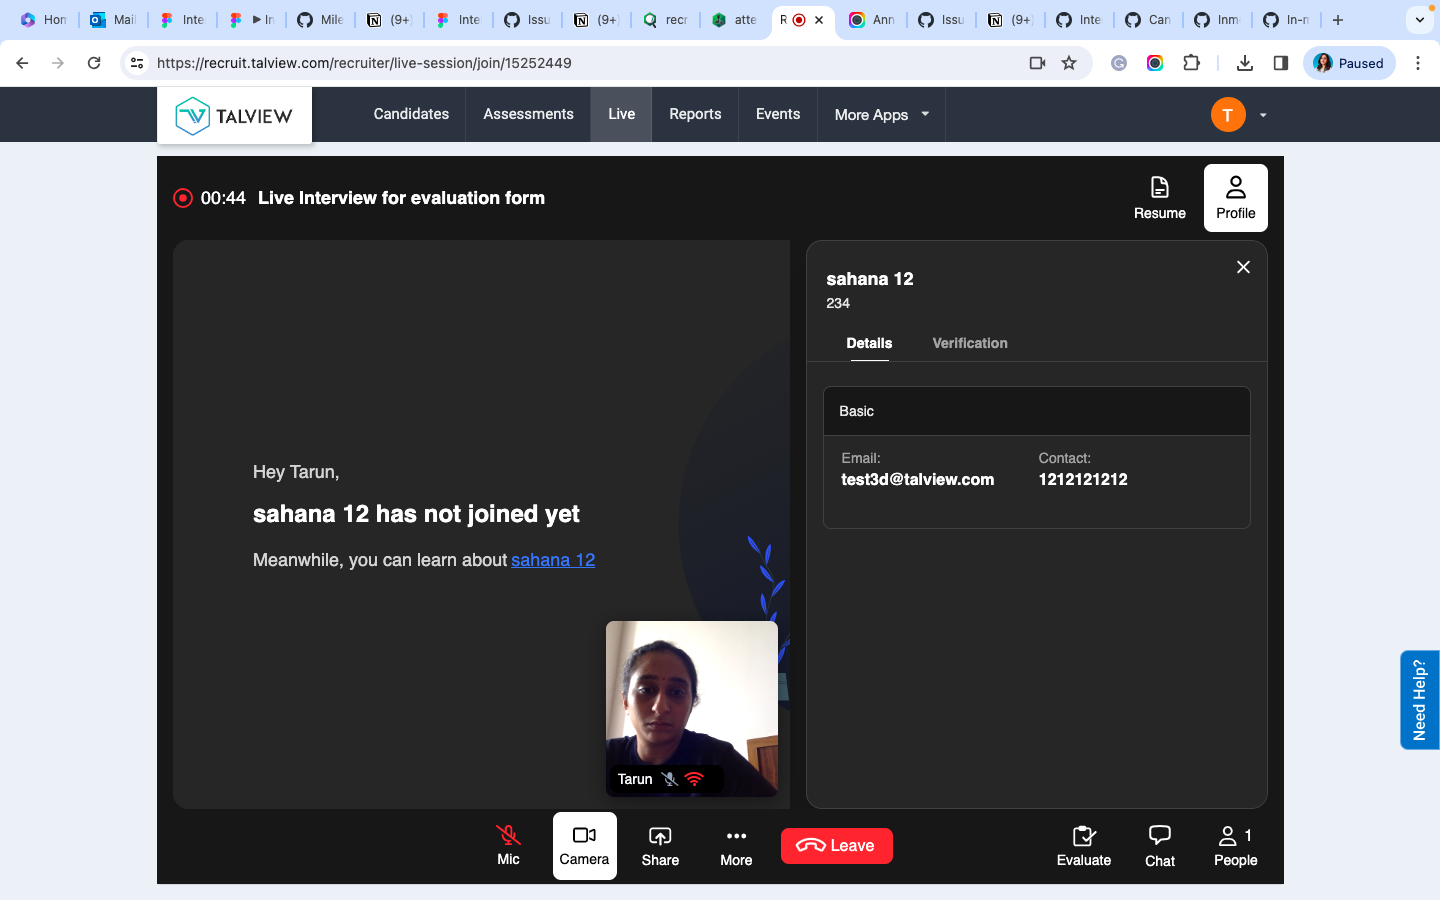Switch to the Mail browser tab
The height and width of the screenshot is (900, 1440).
click(x=113, y=20)
